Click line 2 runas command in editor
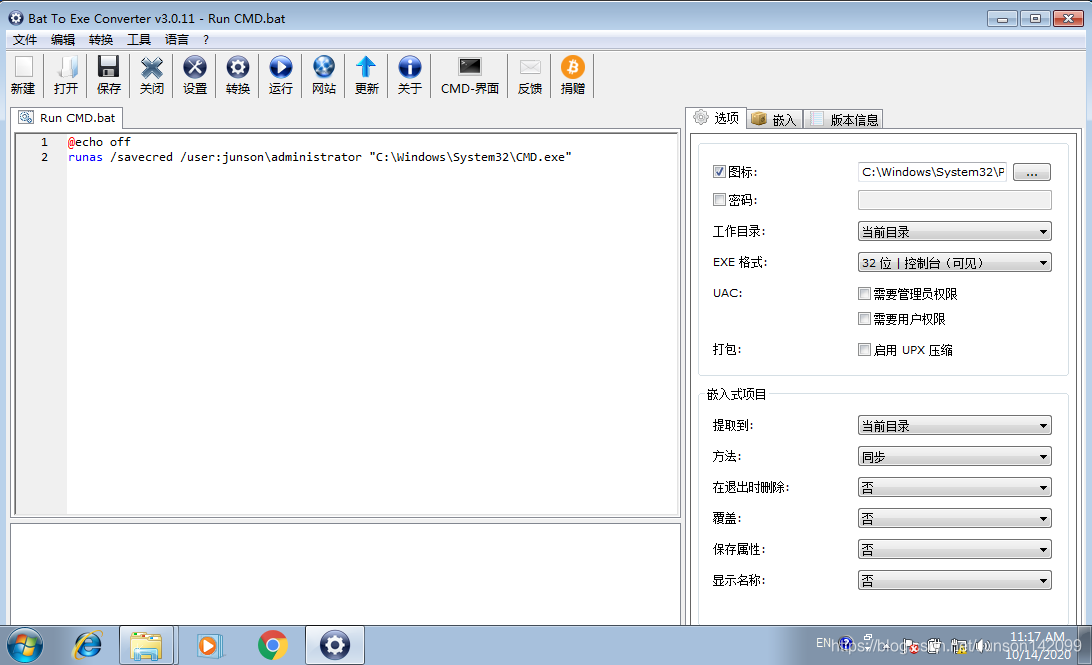This screenshot has height=665, width=1092. pos(320,157)
